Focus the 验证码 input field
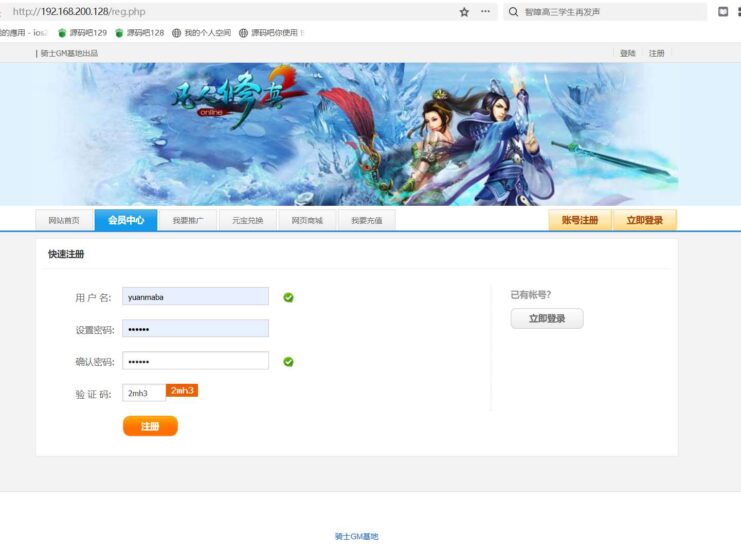Image resolution: width=741 pixels, height=550 pixels. (x=144, y=393)
